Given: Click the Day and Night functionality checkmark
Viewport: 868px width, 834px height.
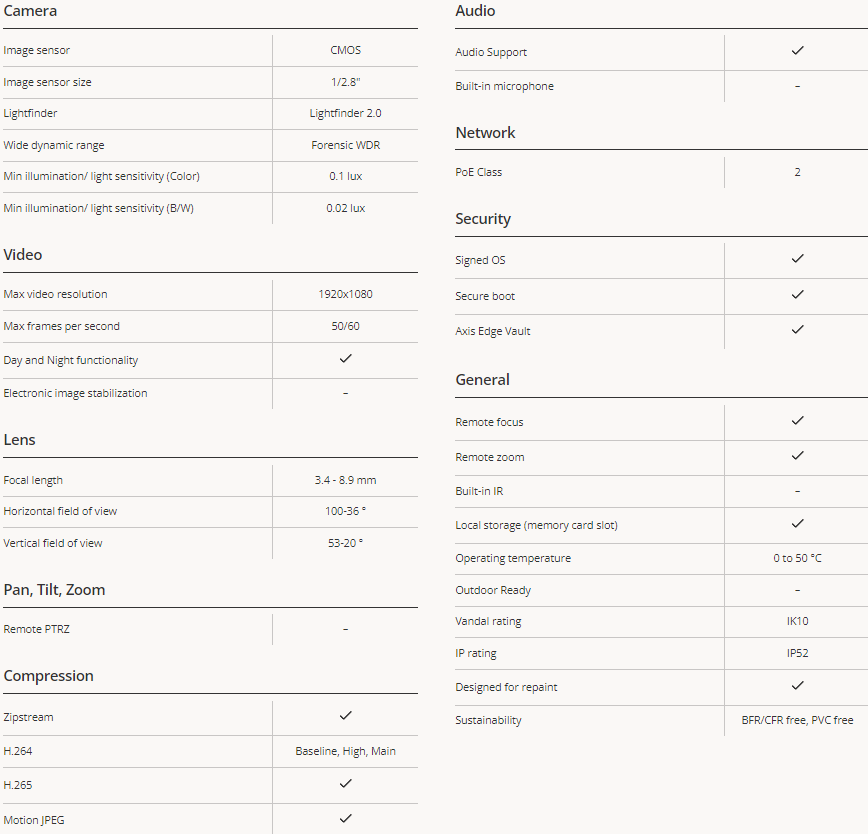Looking at the screenshot, I should click(x=345, y=359).
